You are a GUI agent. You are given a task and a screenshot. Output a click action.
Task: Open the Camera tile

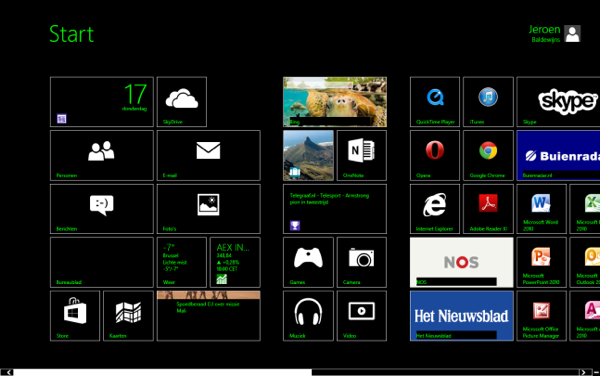pos(362,262)
